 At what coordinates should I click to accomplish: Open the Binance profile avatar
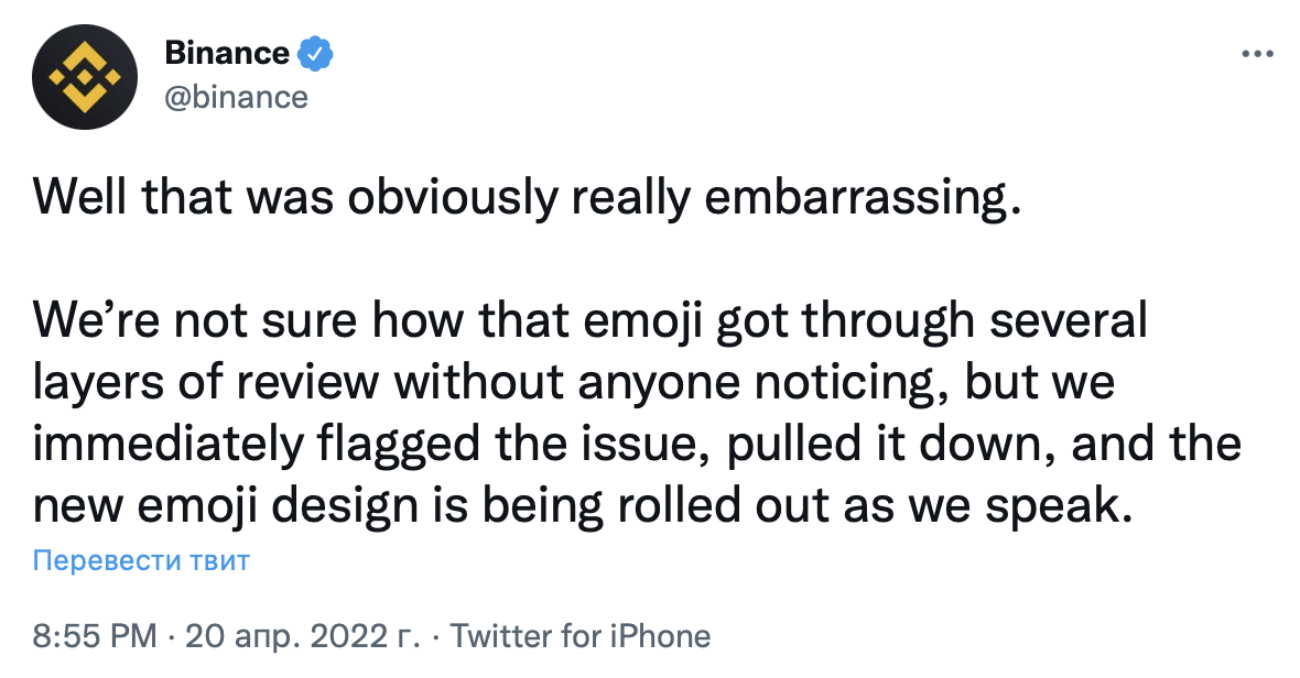tap(84, 77)
